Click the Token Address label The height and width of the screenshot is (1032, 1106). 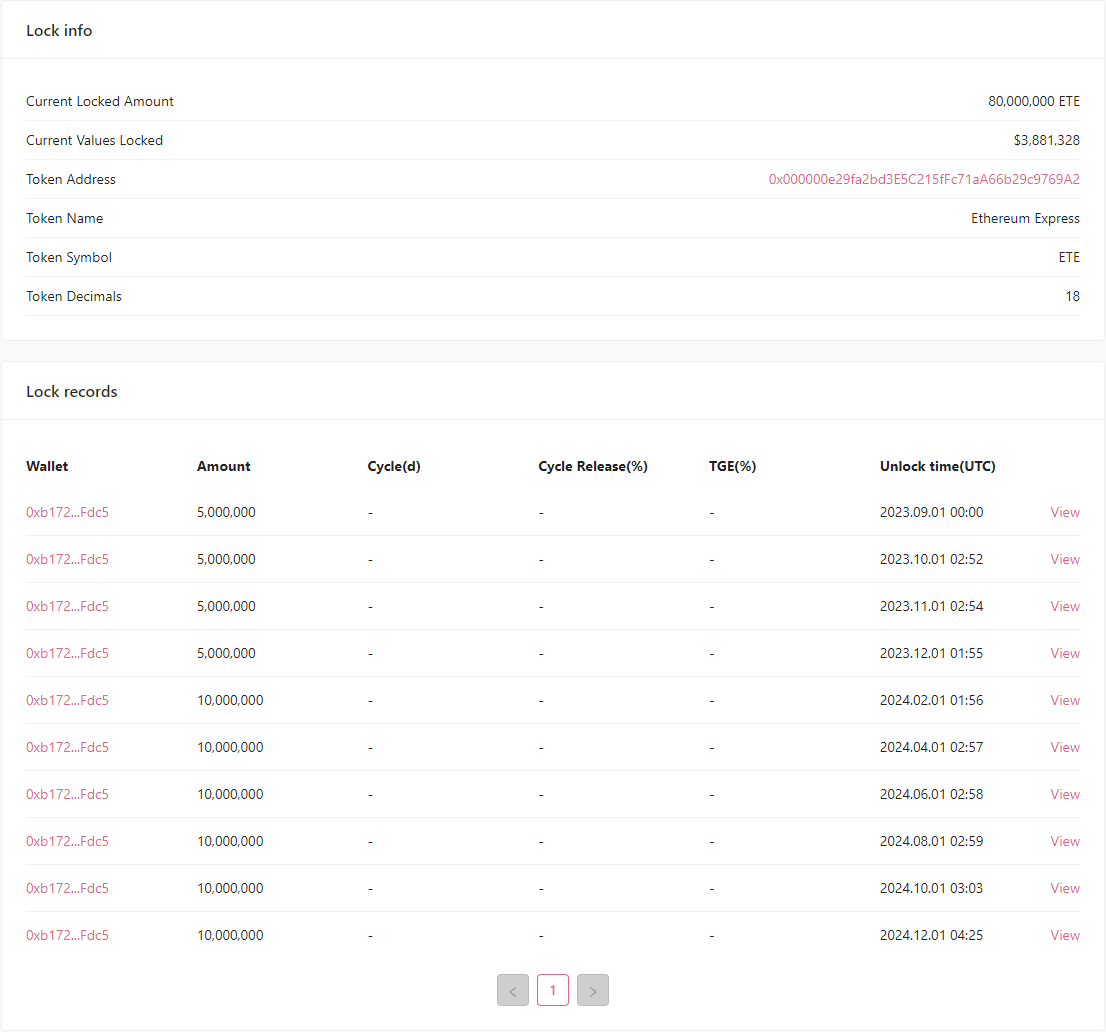[71, 179]
